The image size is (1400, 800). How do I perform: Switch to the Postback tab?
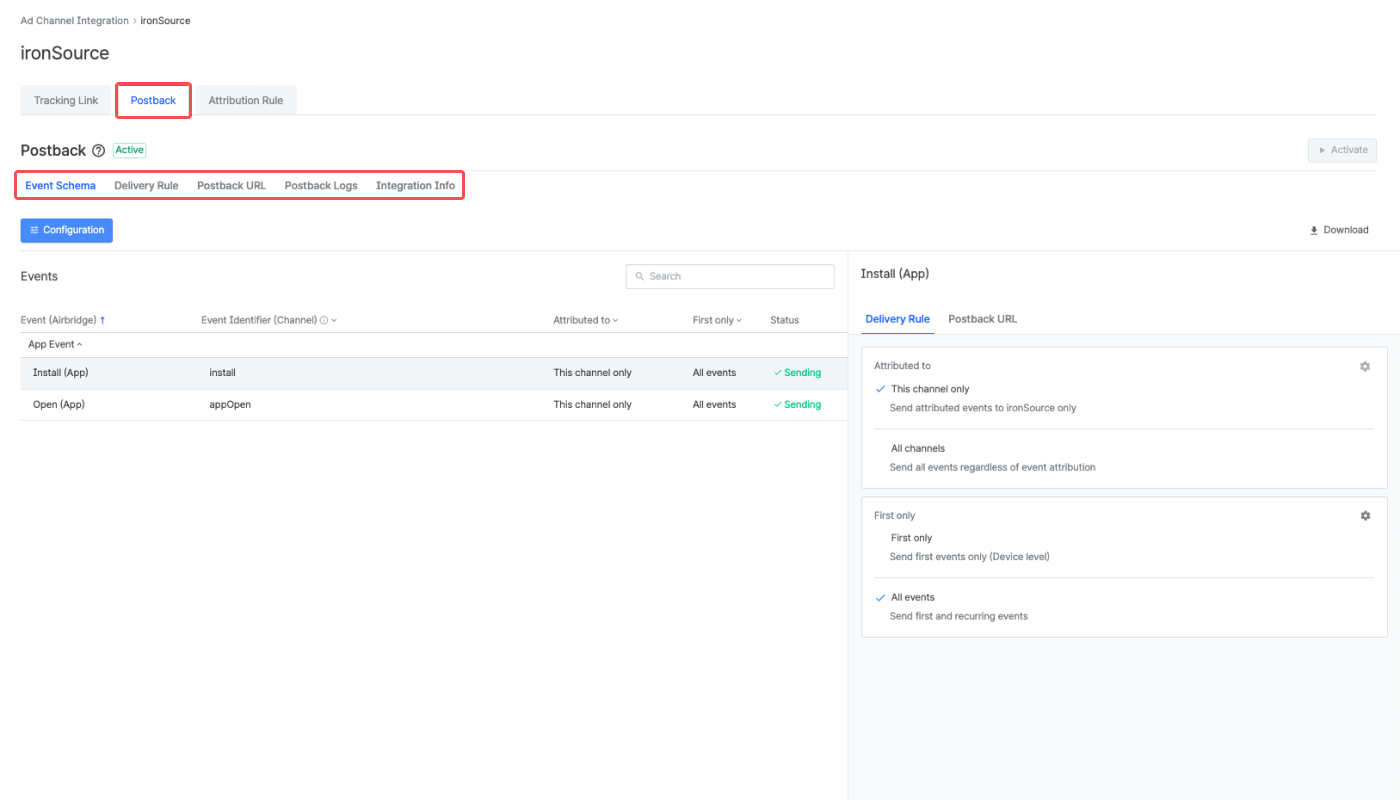[x=153, y=100]
